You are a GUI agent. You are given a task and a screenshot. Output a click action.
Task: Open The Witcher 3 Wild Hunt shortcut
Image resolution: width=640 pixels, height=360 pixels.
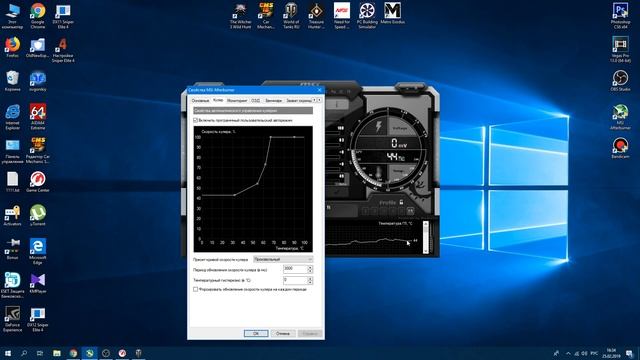tap(240, 16)
